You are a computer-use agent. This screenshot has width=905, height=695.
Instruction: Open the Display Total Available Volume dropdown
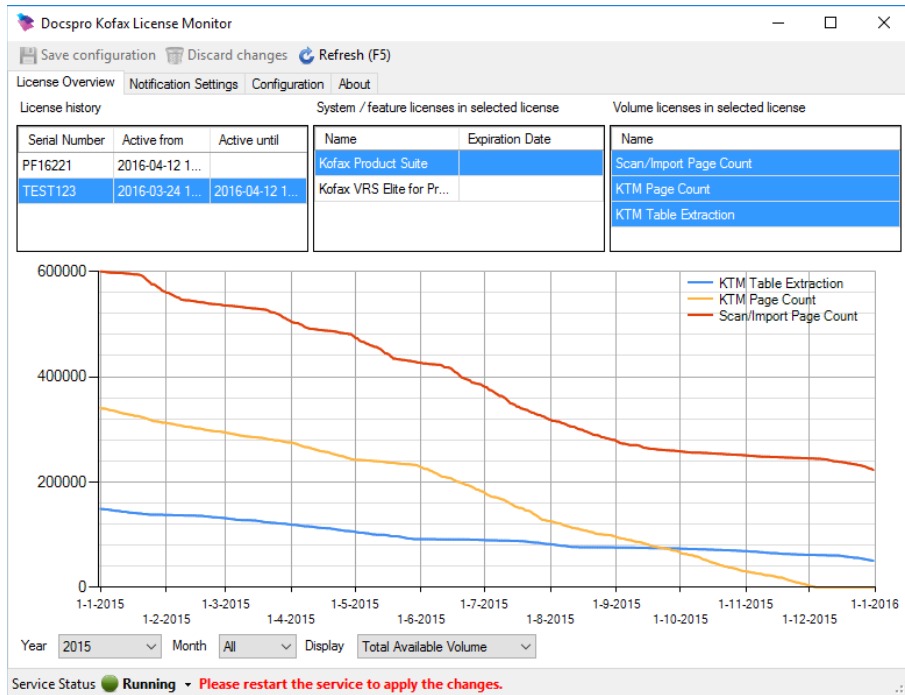(446, 647)
